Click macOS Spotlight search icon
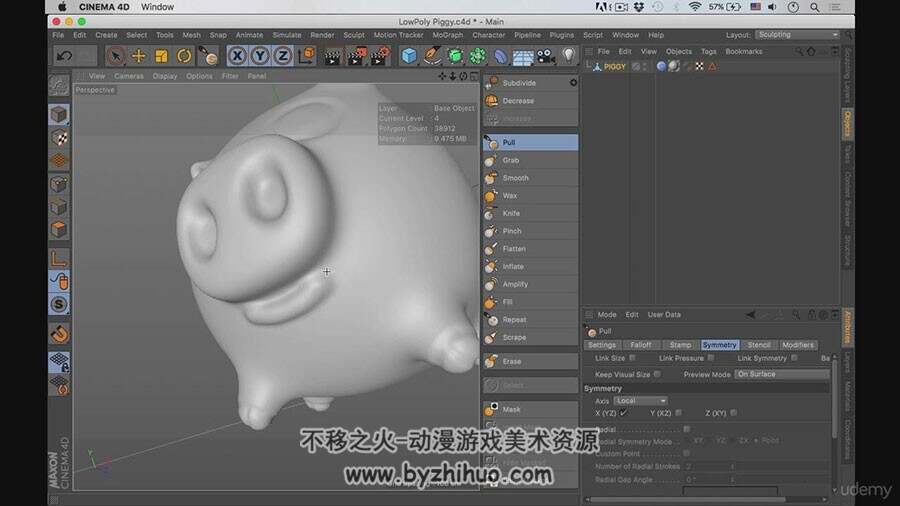Screen dimensions: 900x506 tap(814, 7)
